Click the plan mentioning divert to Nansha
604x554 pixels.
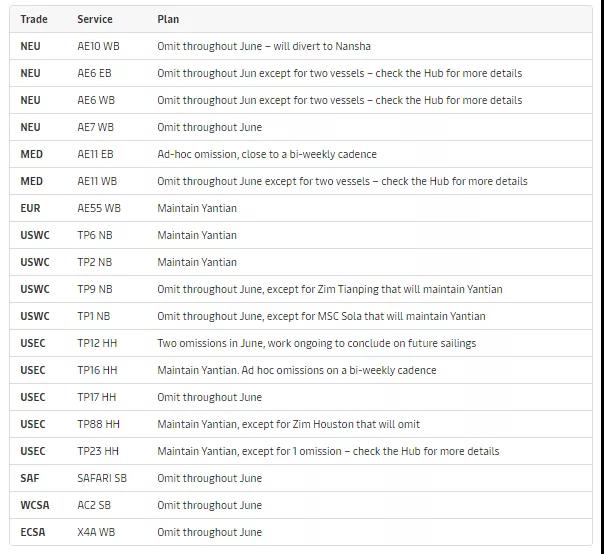[264, 46]
